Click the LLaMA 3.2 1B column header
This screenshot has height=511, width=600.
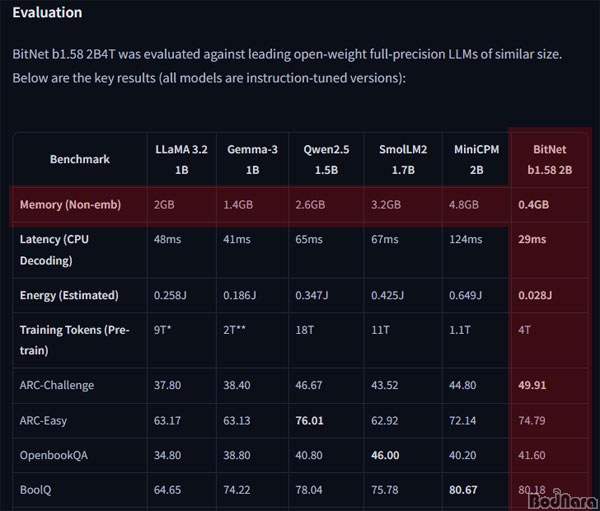181,160
